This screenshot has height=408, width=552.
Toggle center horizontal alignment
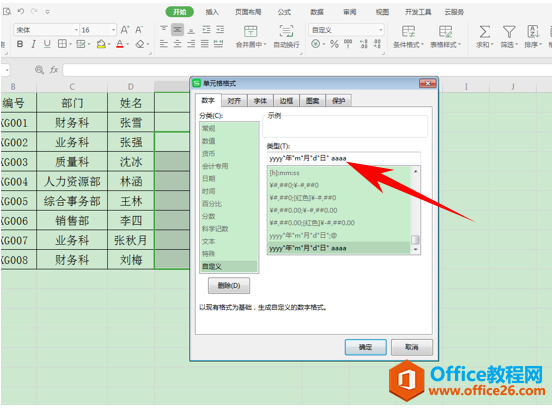(177, 44)
